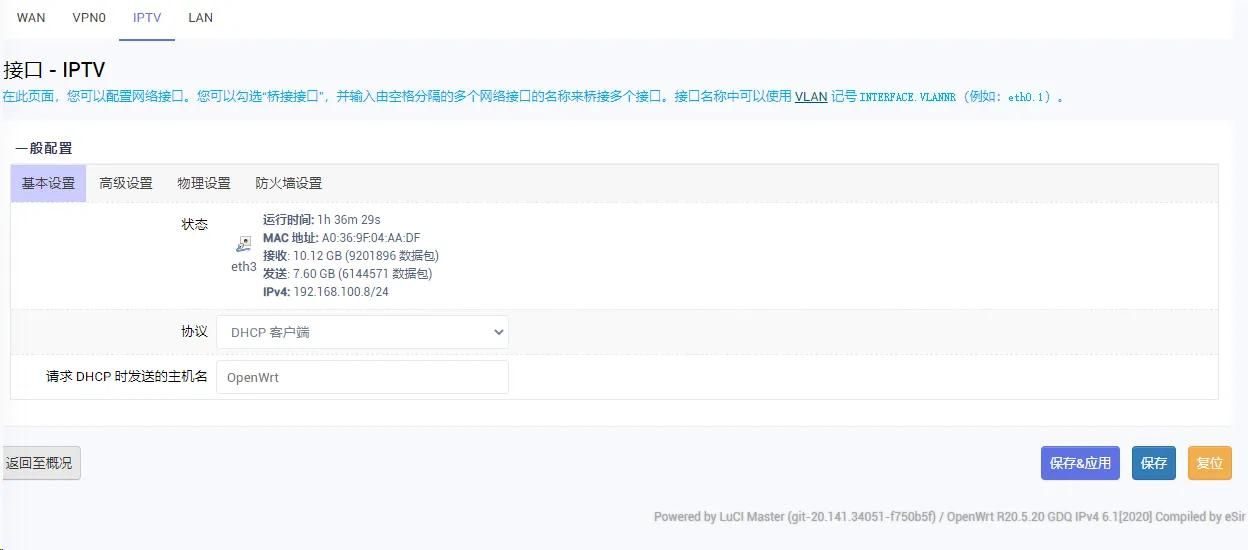Select the IPTV interface tab

pyautogui.click(x=147, y=18)
